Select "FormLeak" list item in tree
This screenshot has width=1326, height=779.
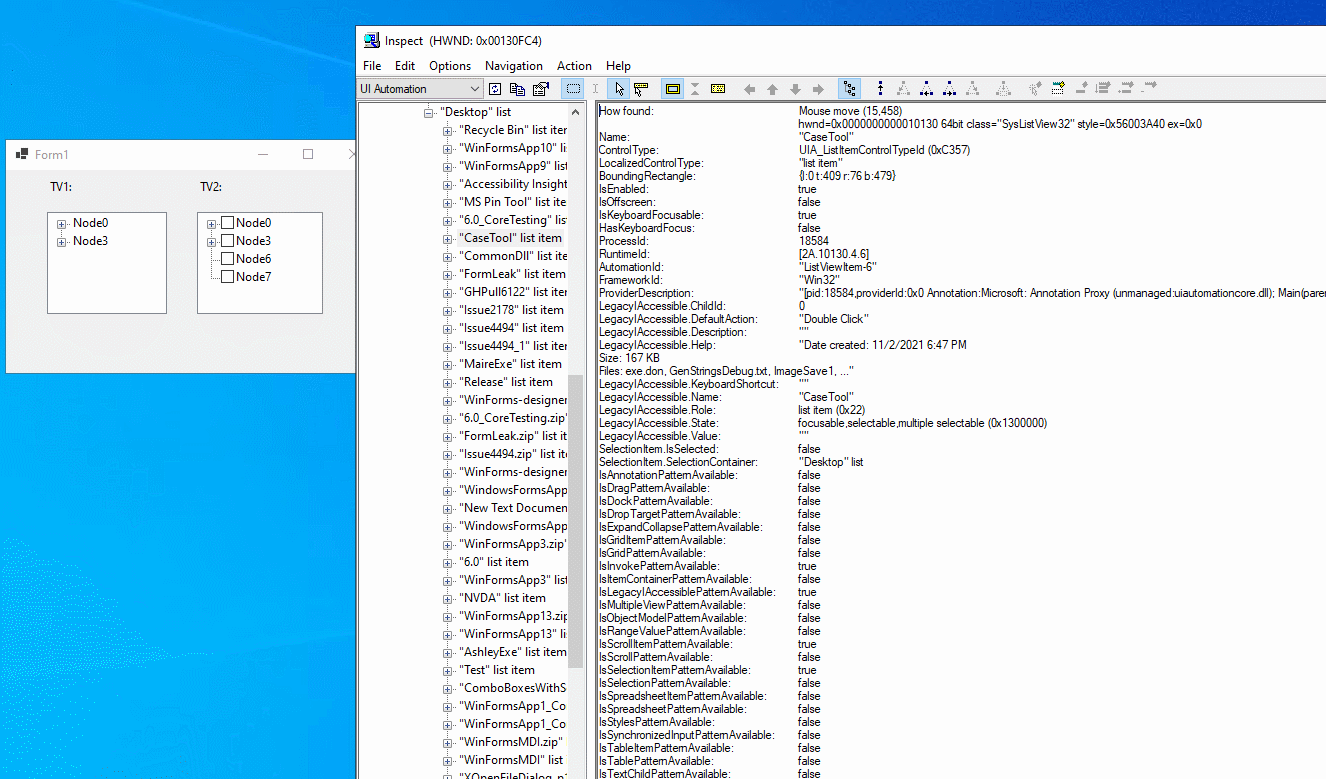click(x=512, y=274)
